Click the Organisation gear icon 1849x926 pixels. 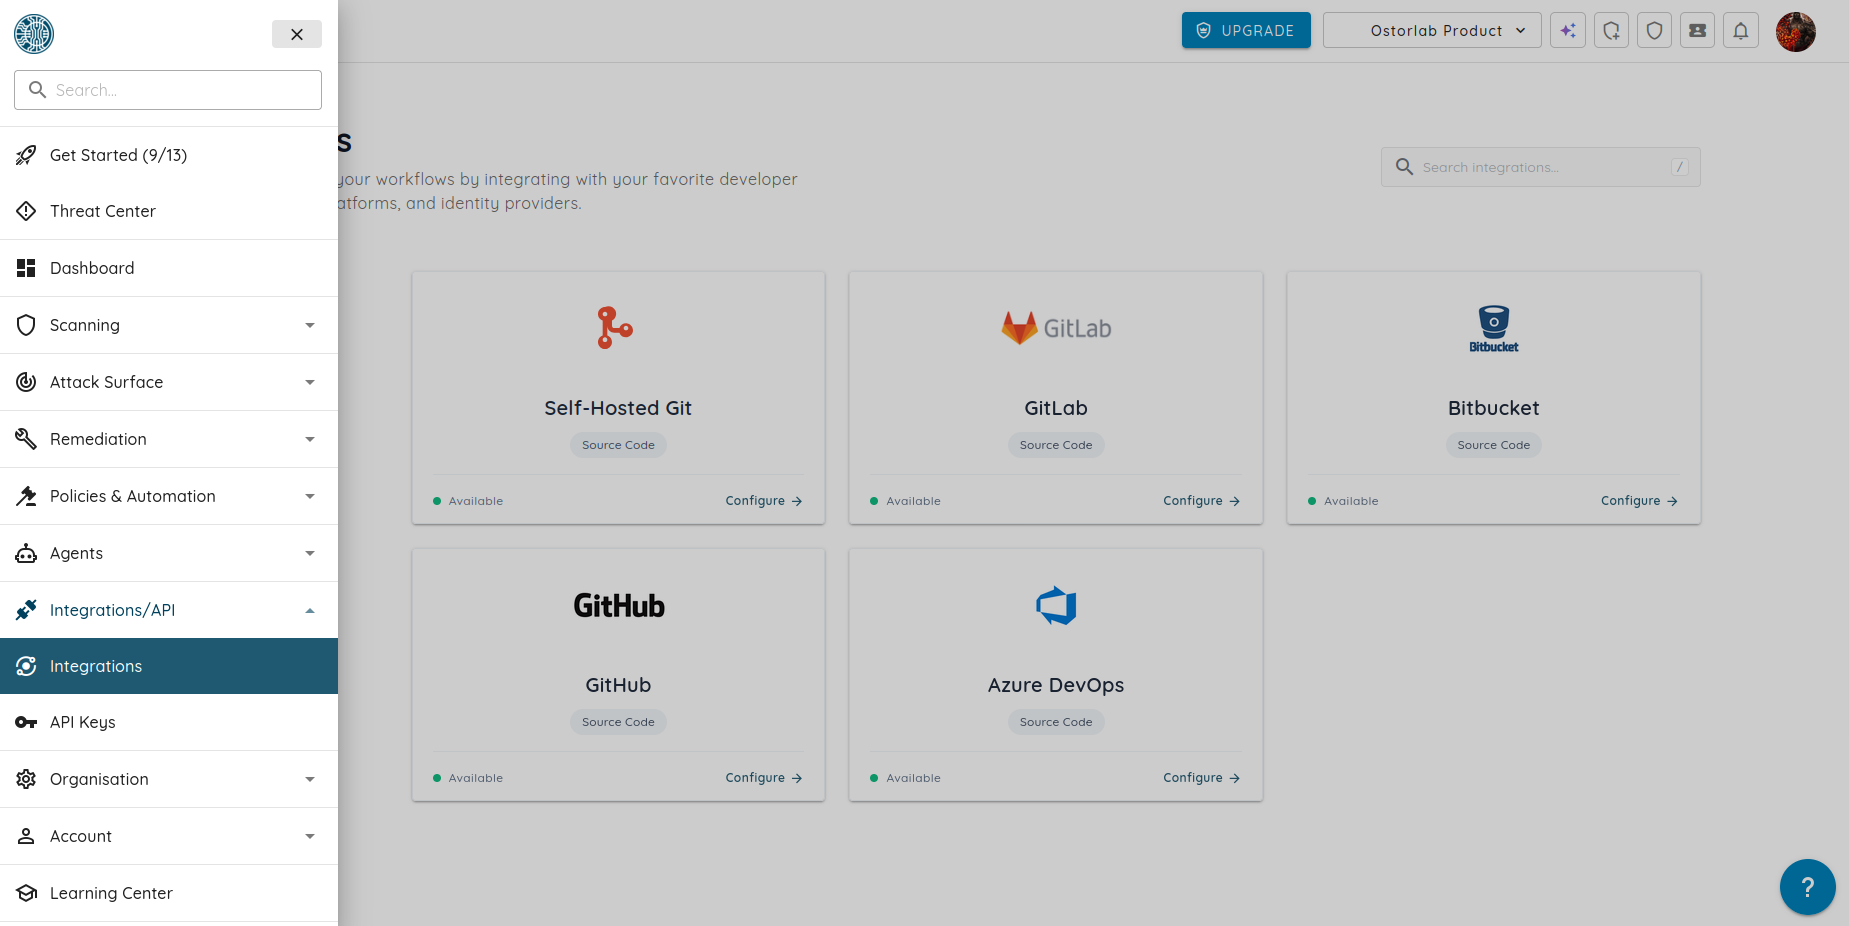point(26,779)
